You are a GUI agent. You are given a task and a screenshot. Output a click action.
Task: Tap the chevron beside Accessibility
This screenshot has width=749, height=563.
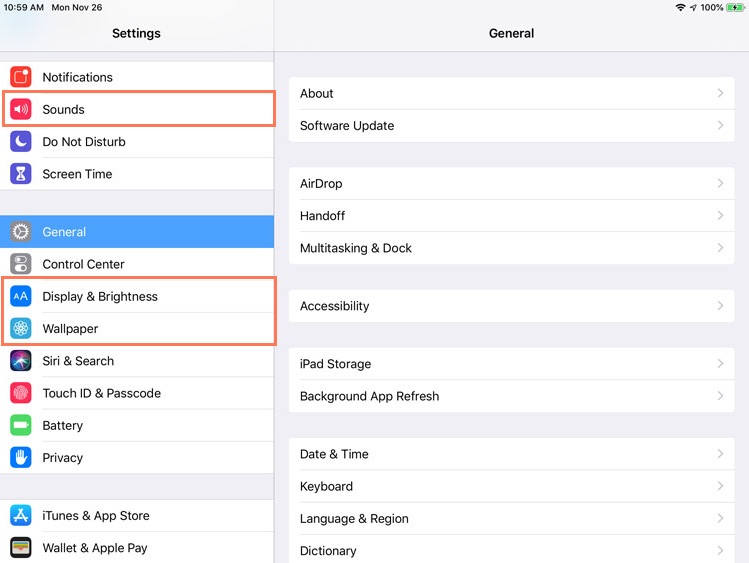pos(720,306)
